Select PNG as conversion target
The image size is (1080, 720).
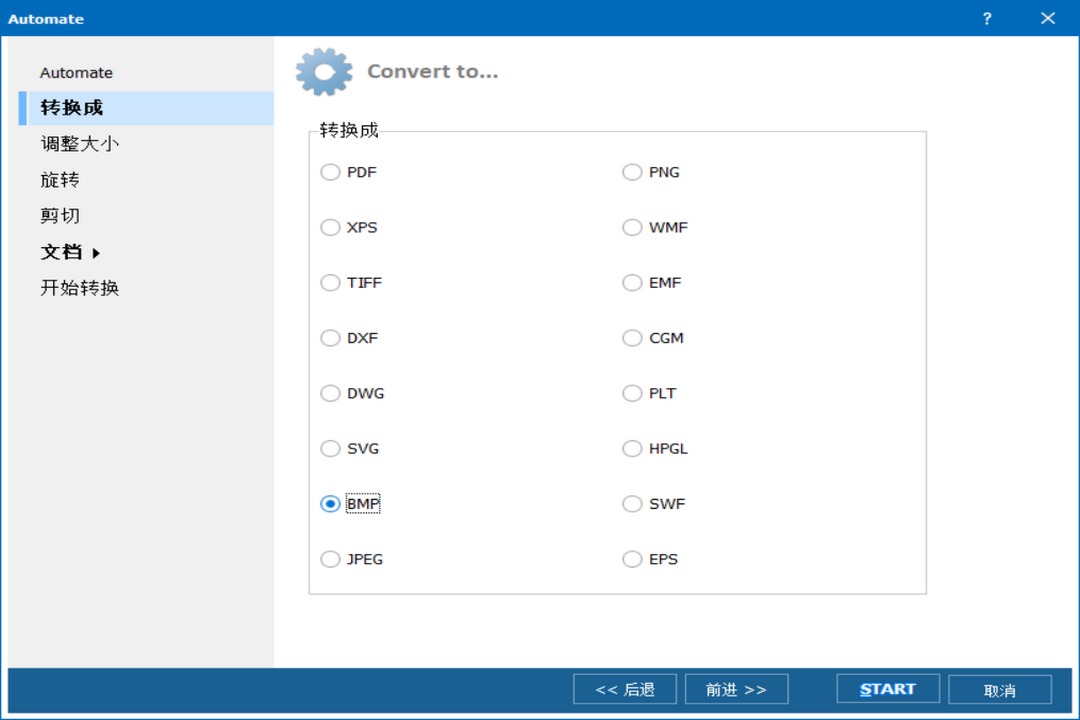(x=632, y=172)
